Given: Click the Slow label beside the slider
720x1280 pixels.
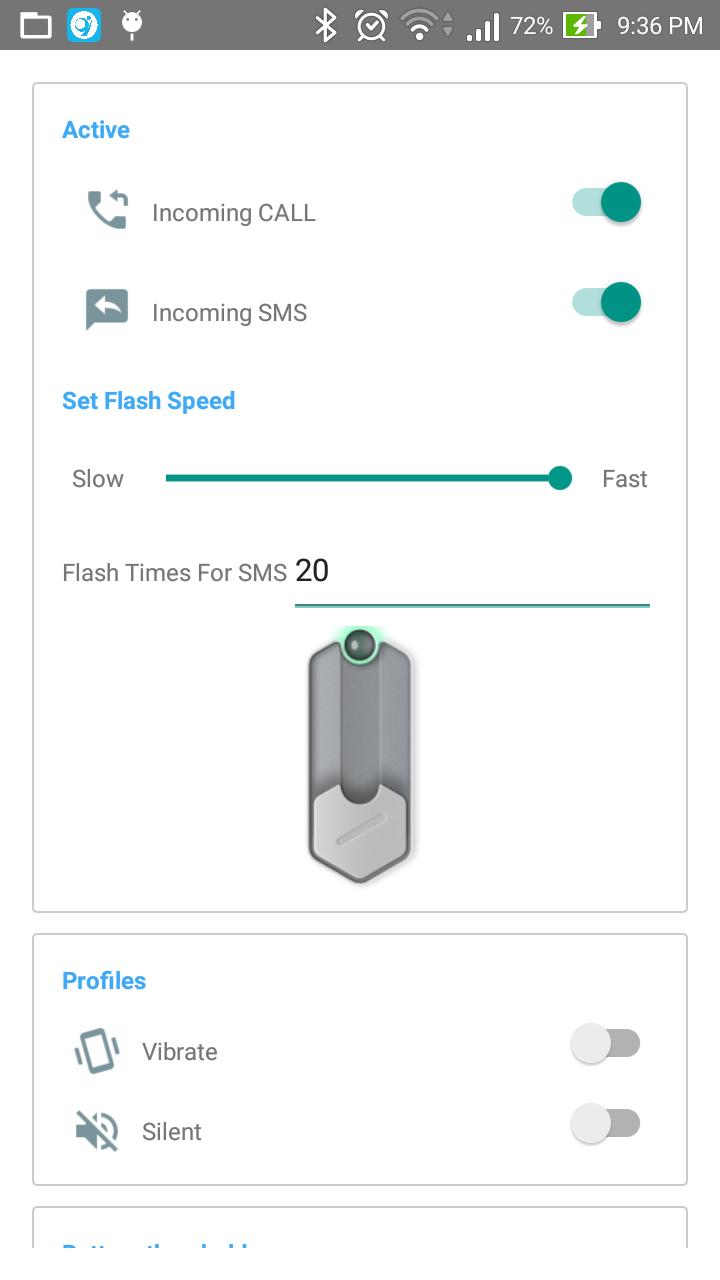Looking at the screenshot, I should pyautogui.click(x=97, y=478).
